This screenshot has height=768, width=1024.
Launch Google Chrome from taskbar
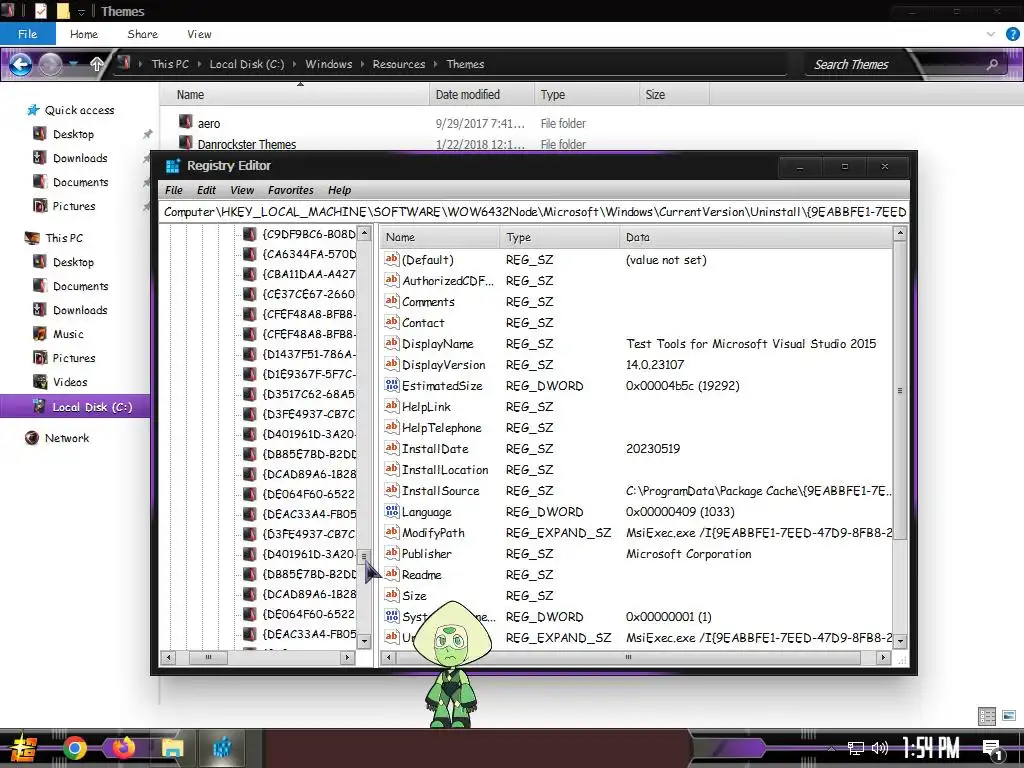click(75, 748)
